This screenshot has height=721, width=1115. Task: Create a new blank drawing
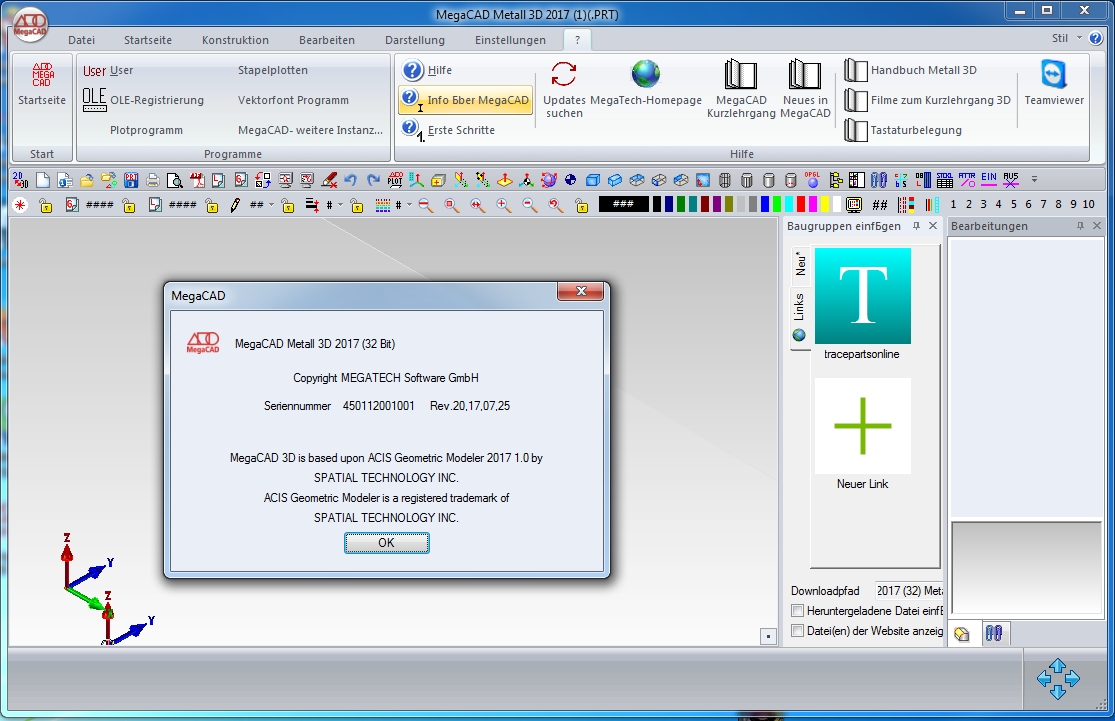[x=43, y=180]
